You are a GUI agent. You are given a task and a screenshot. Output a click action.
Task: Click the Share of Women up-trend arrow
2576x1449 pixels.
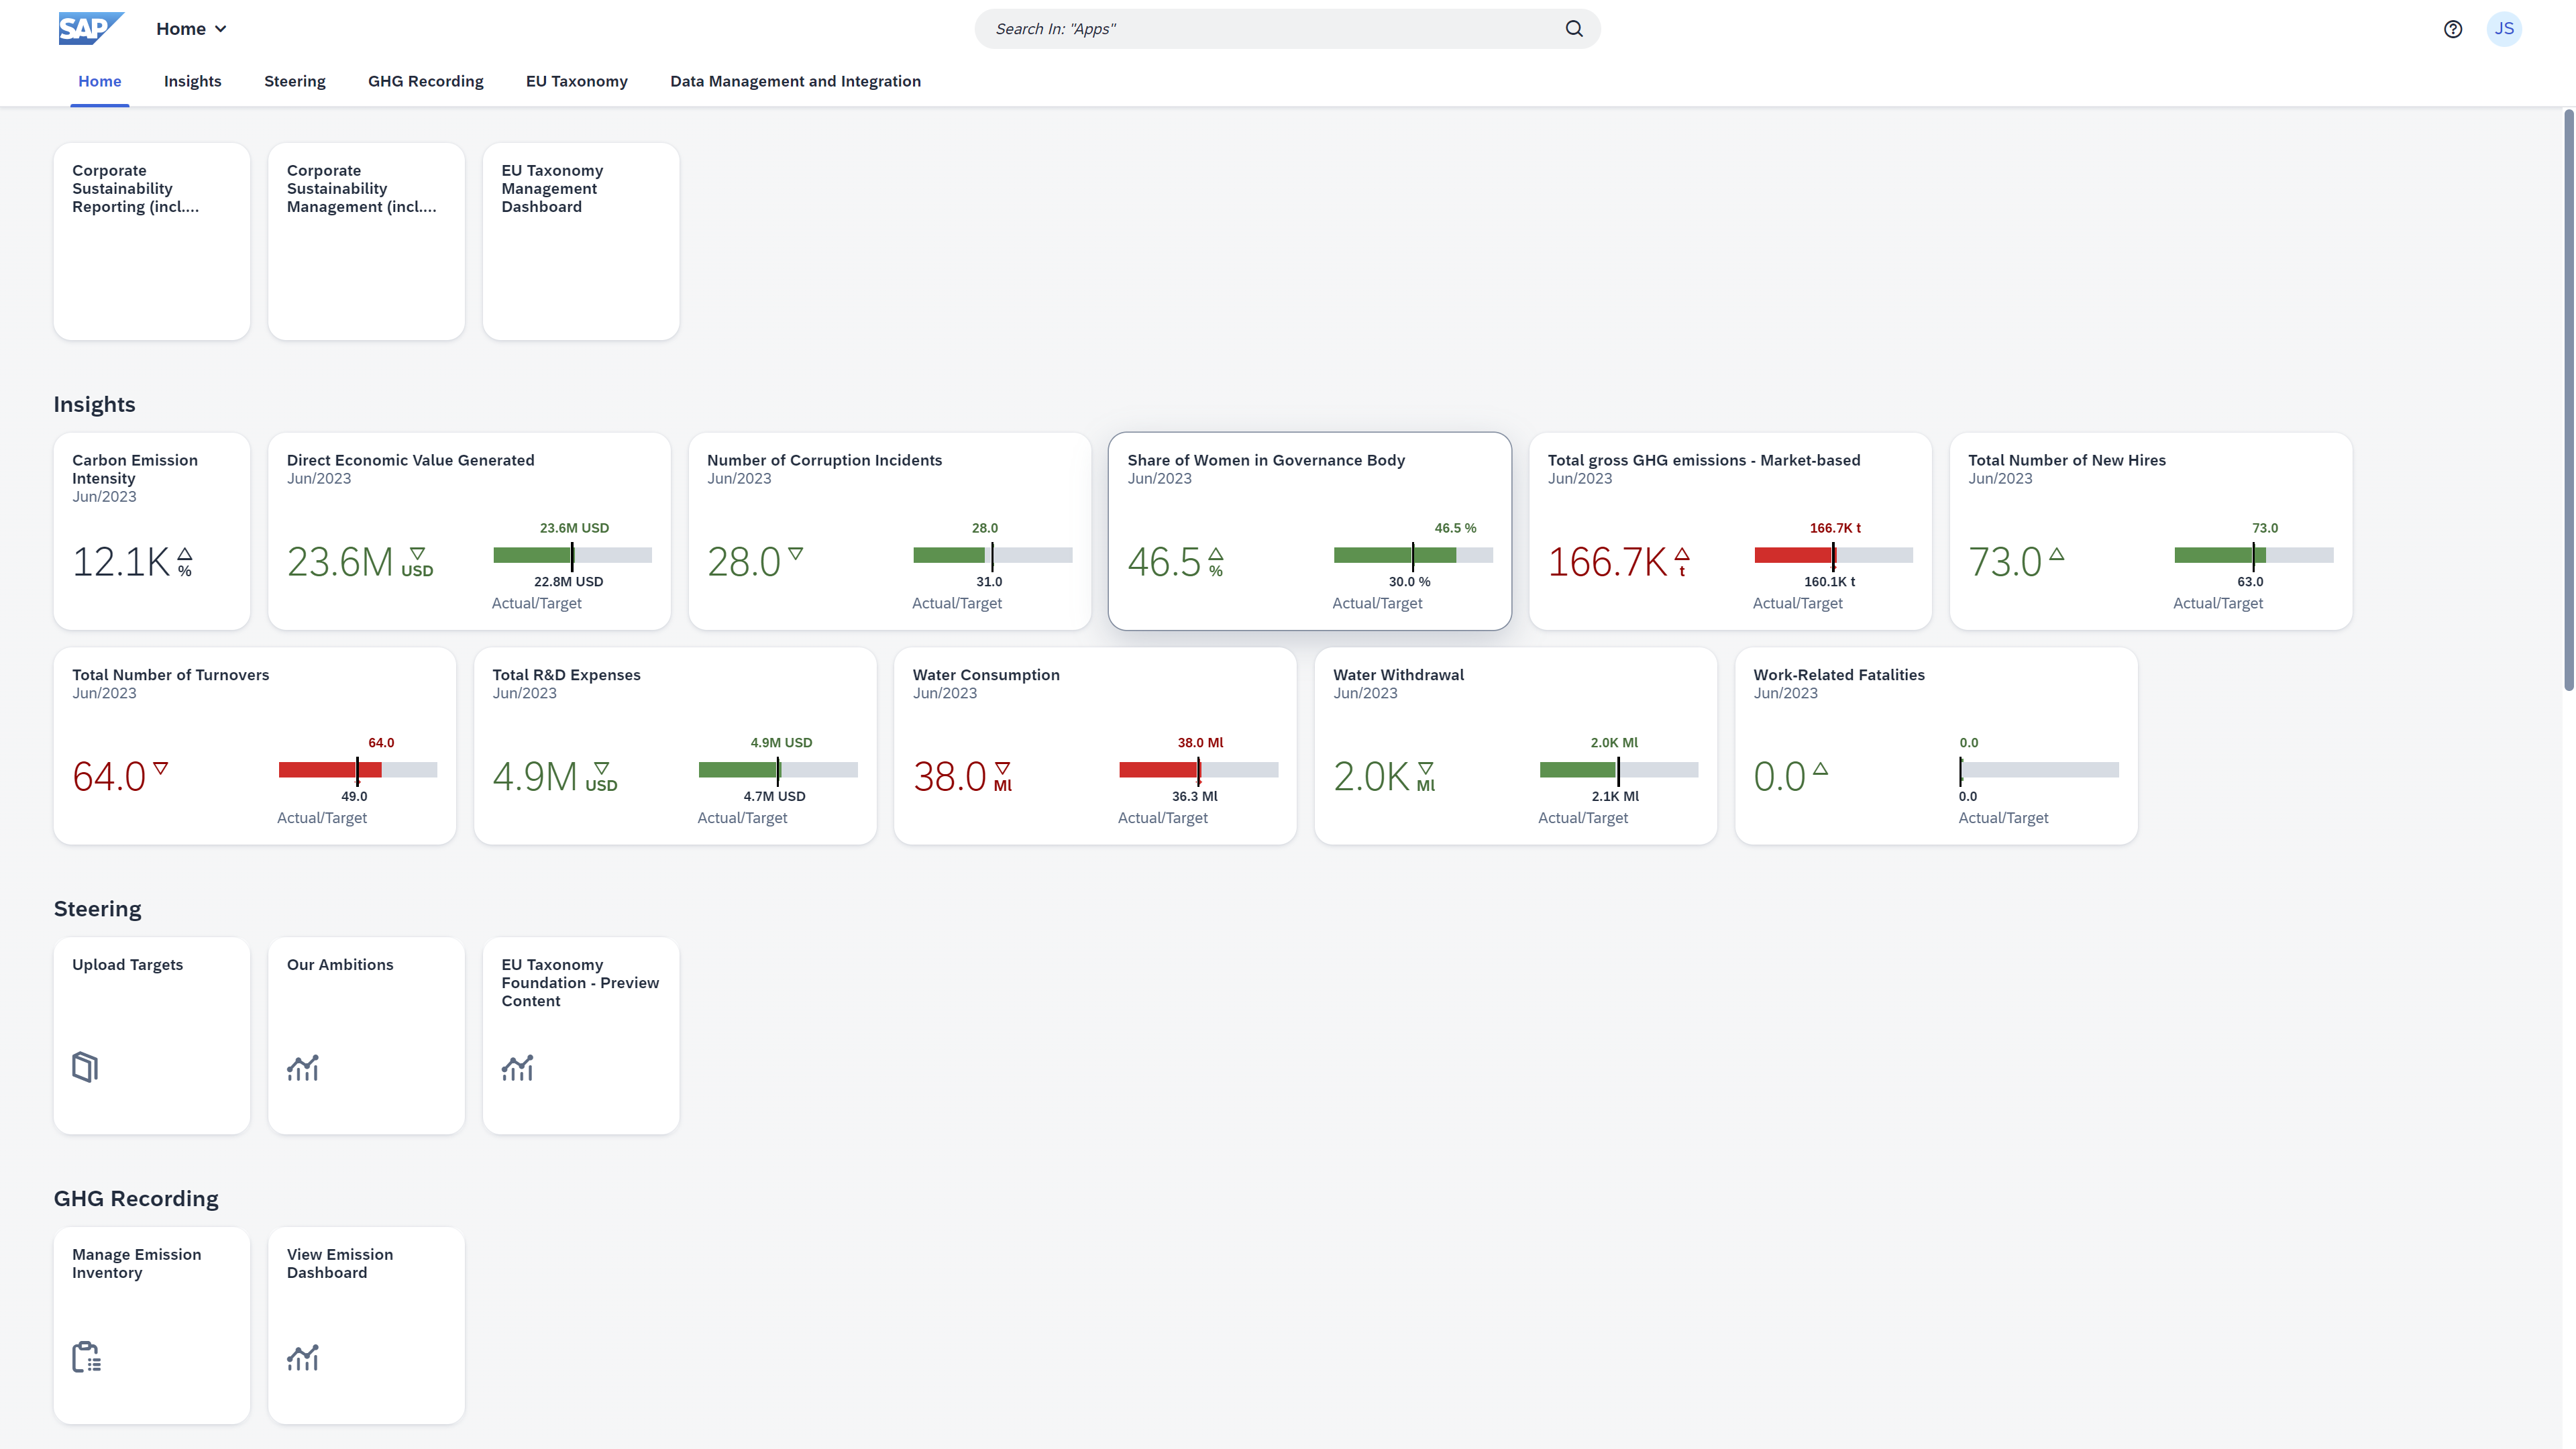click(x=1216, y=554)
